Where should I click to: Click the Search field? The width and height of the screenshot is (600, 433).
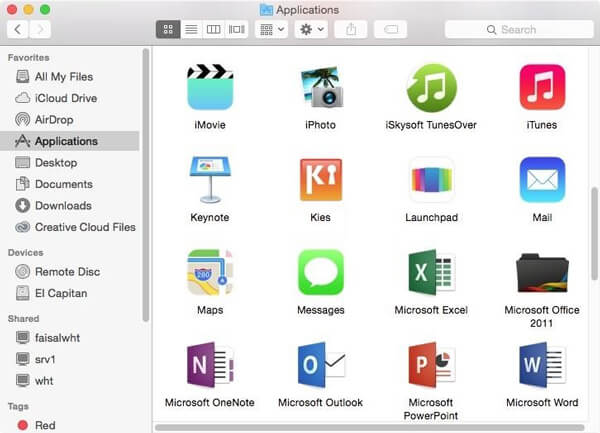(518, 30)
